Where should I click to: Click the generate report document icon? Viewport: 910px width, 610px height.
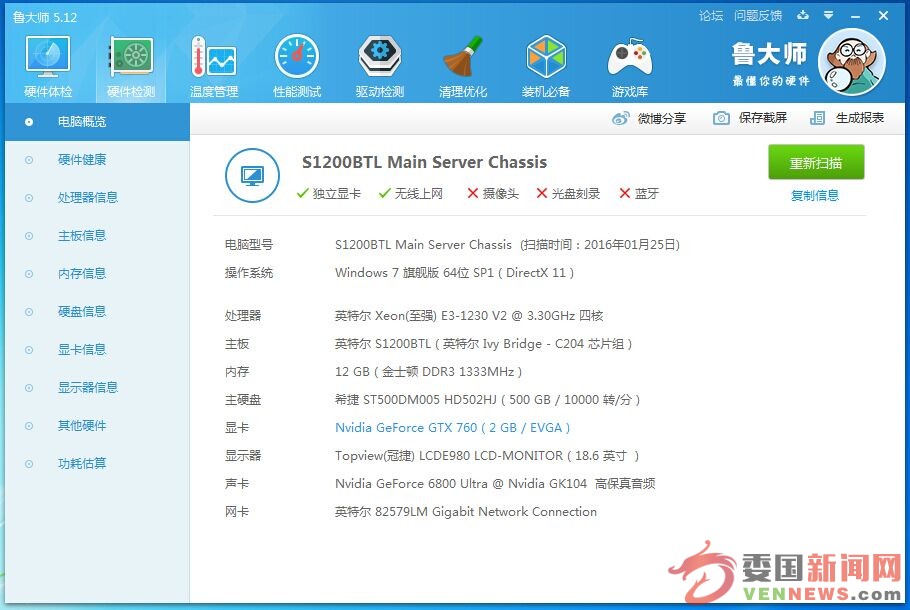[x=817, y=118]
